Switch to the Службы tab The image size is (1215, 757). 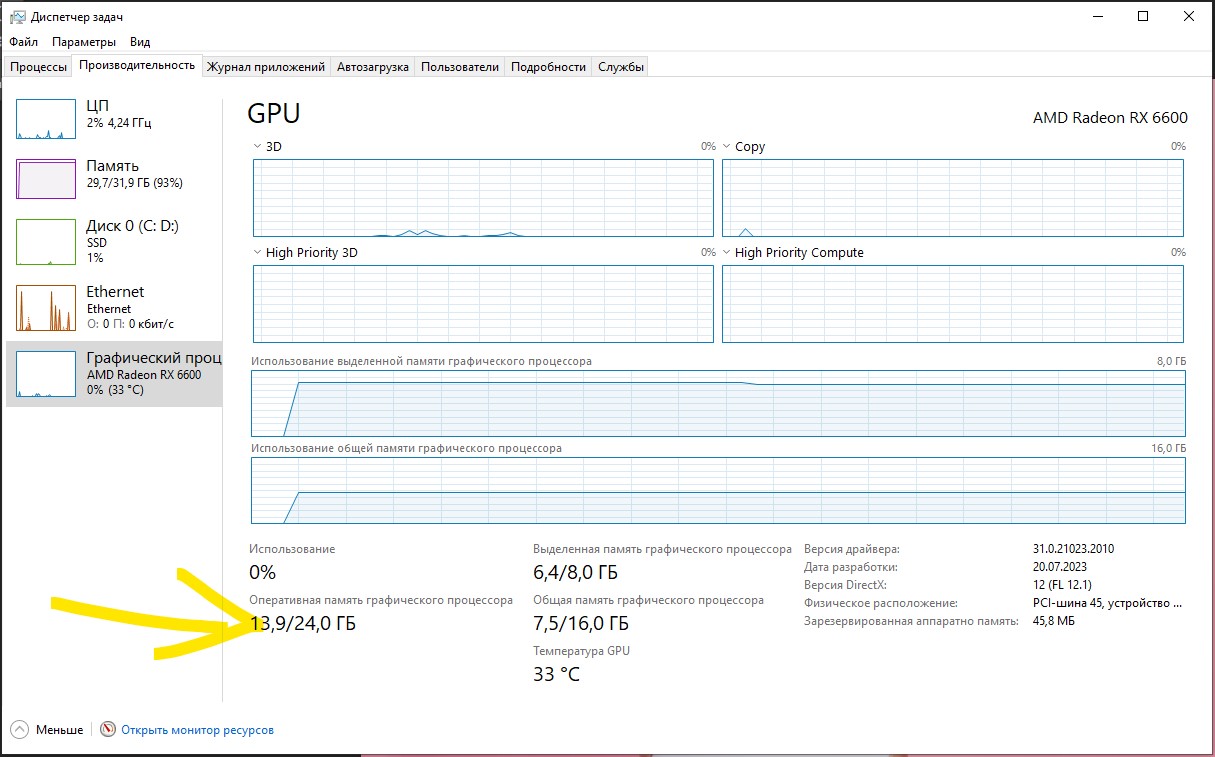pyautogui.click(x=621, y=67)
